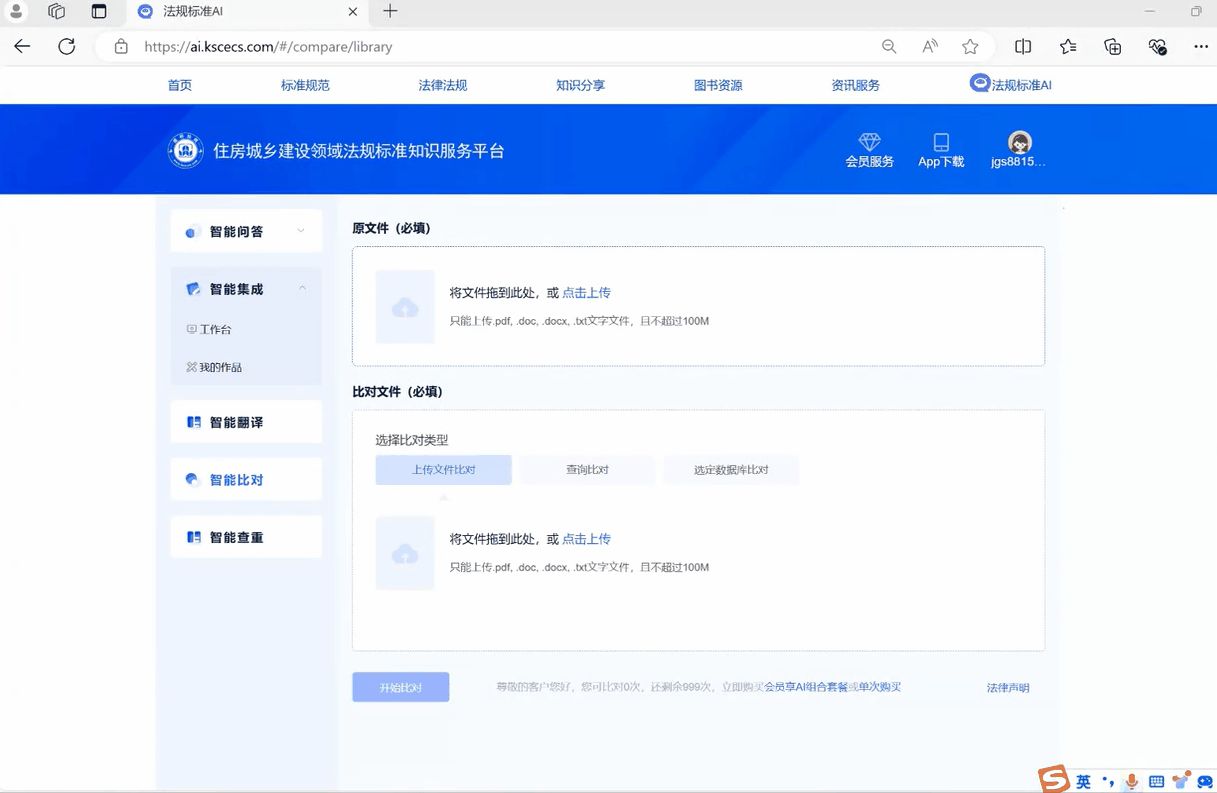Open the IME skin shirt icon
The width and height of the screenshot is (1217, 793).
pyautogui.click(x=1182, y=780)
